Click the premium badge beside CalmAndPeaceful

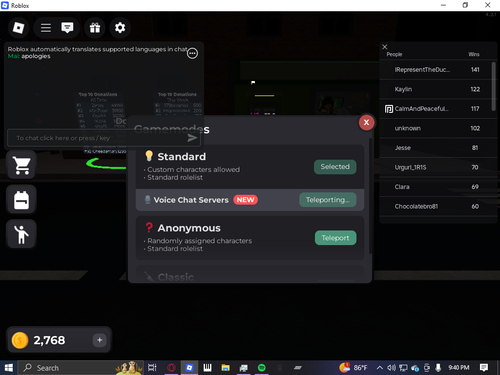click(x=389, y=109)
